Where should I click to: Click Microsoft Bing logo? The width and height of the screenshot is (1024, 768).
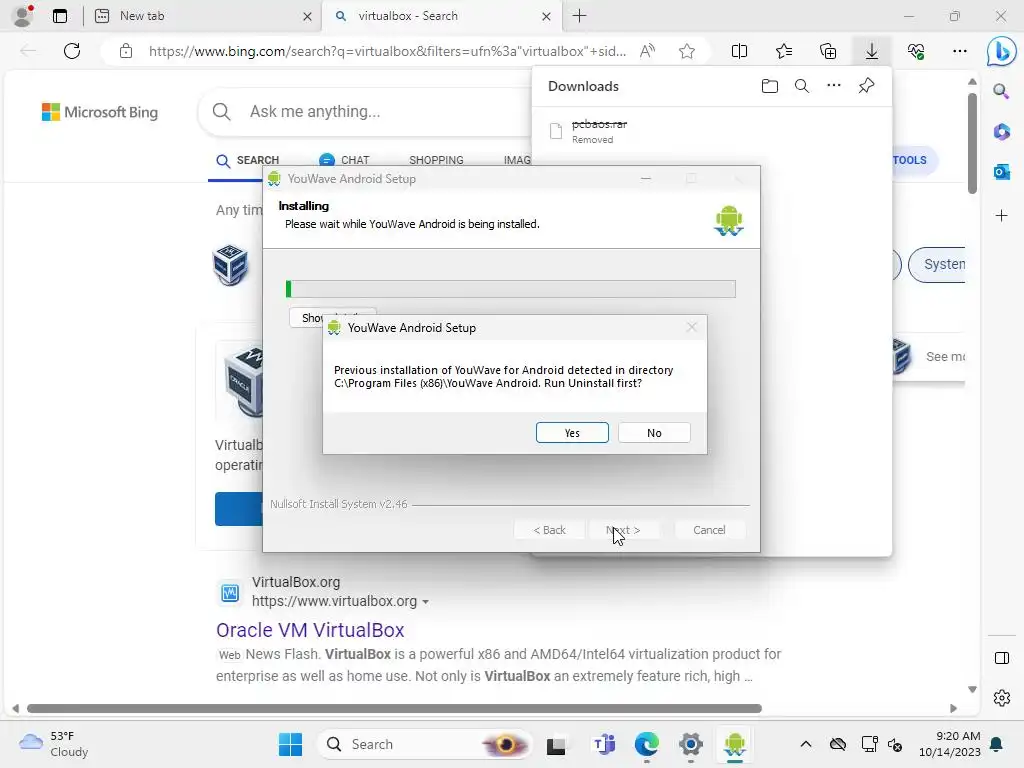pos(100,112)
